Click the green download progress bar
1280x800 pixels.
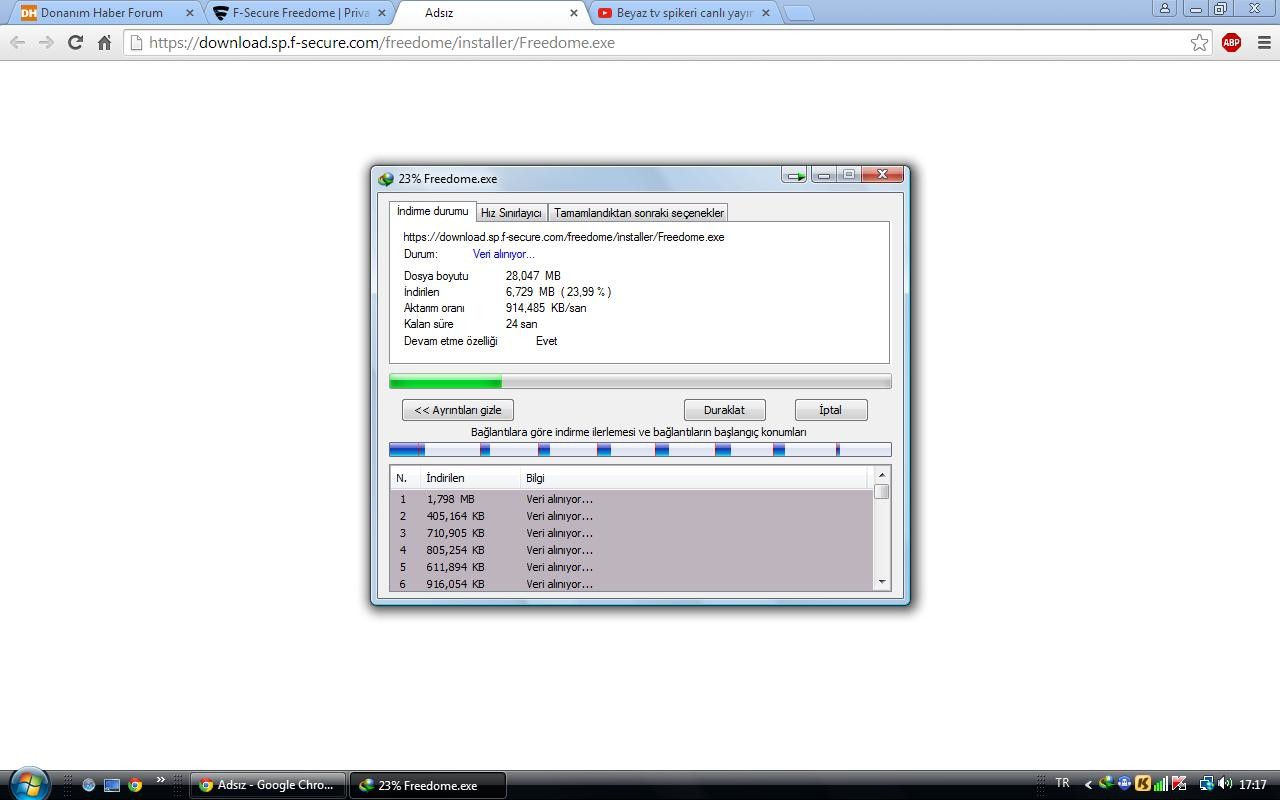(x=640, y=381)
